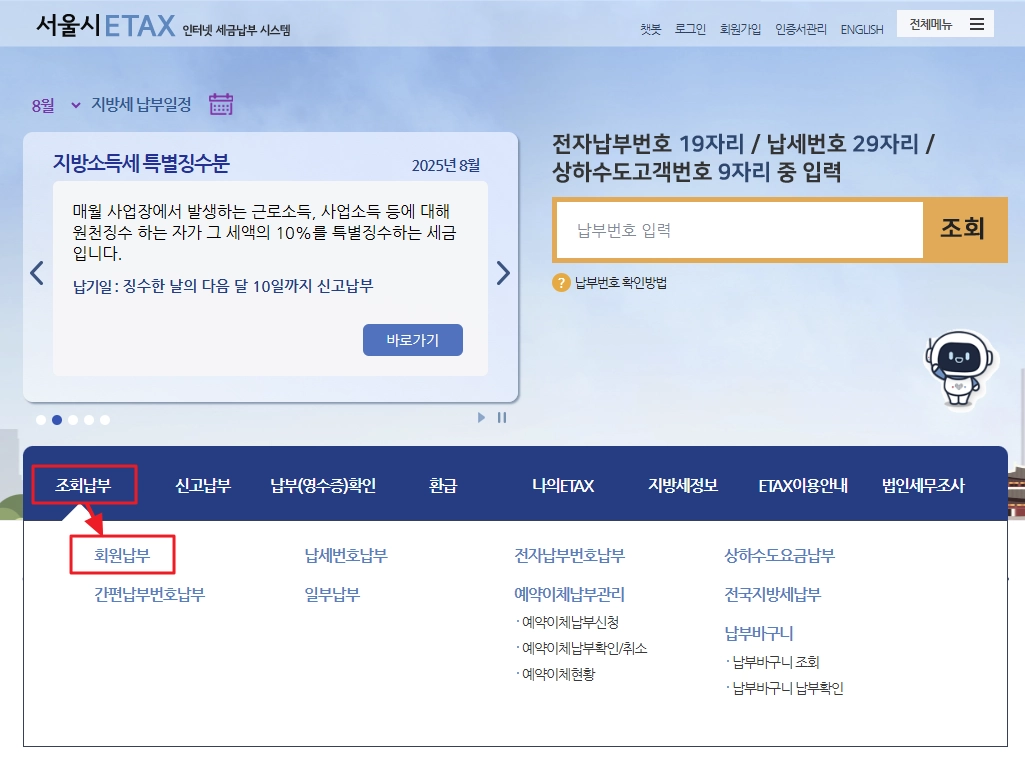Select the 환급 menu tab
The image size is (1025, 766).
(443, 485)
